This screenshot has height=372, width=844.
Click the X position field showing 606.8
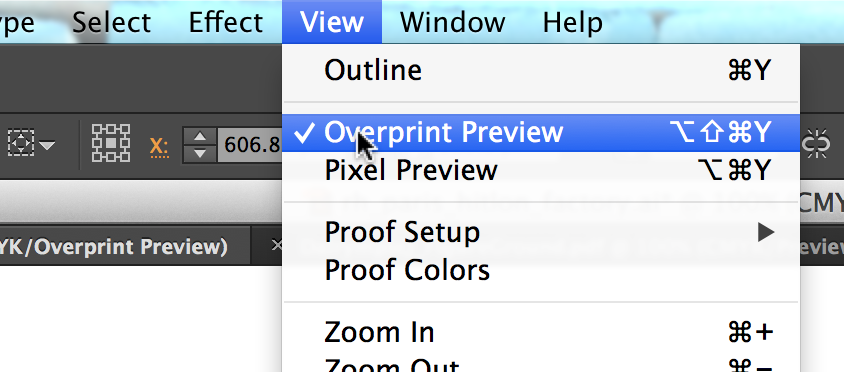coord(250,145)
